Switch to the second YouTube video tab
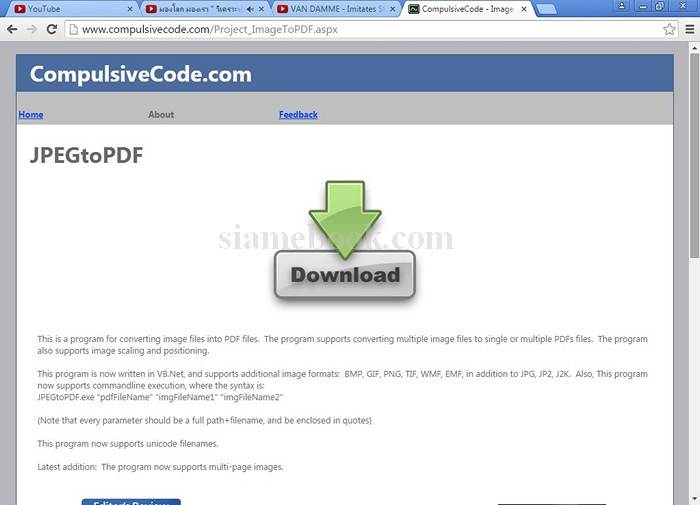The image size is (700, 505). [205, 9]
